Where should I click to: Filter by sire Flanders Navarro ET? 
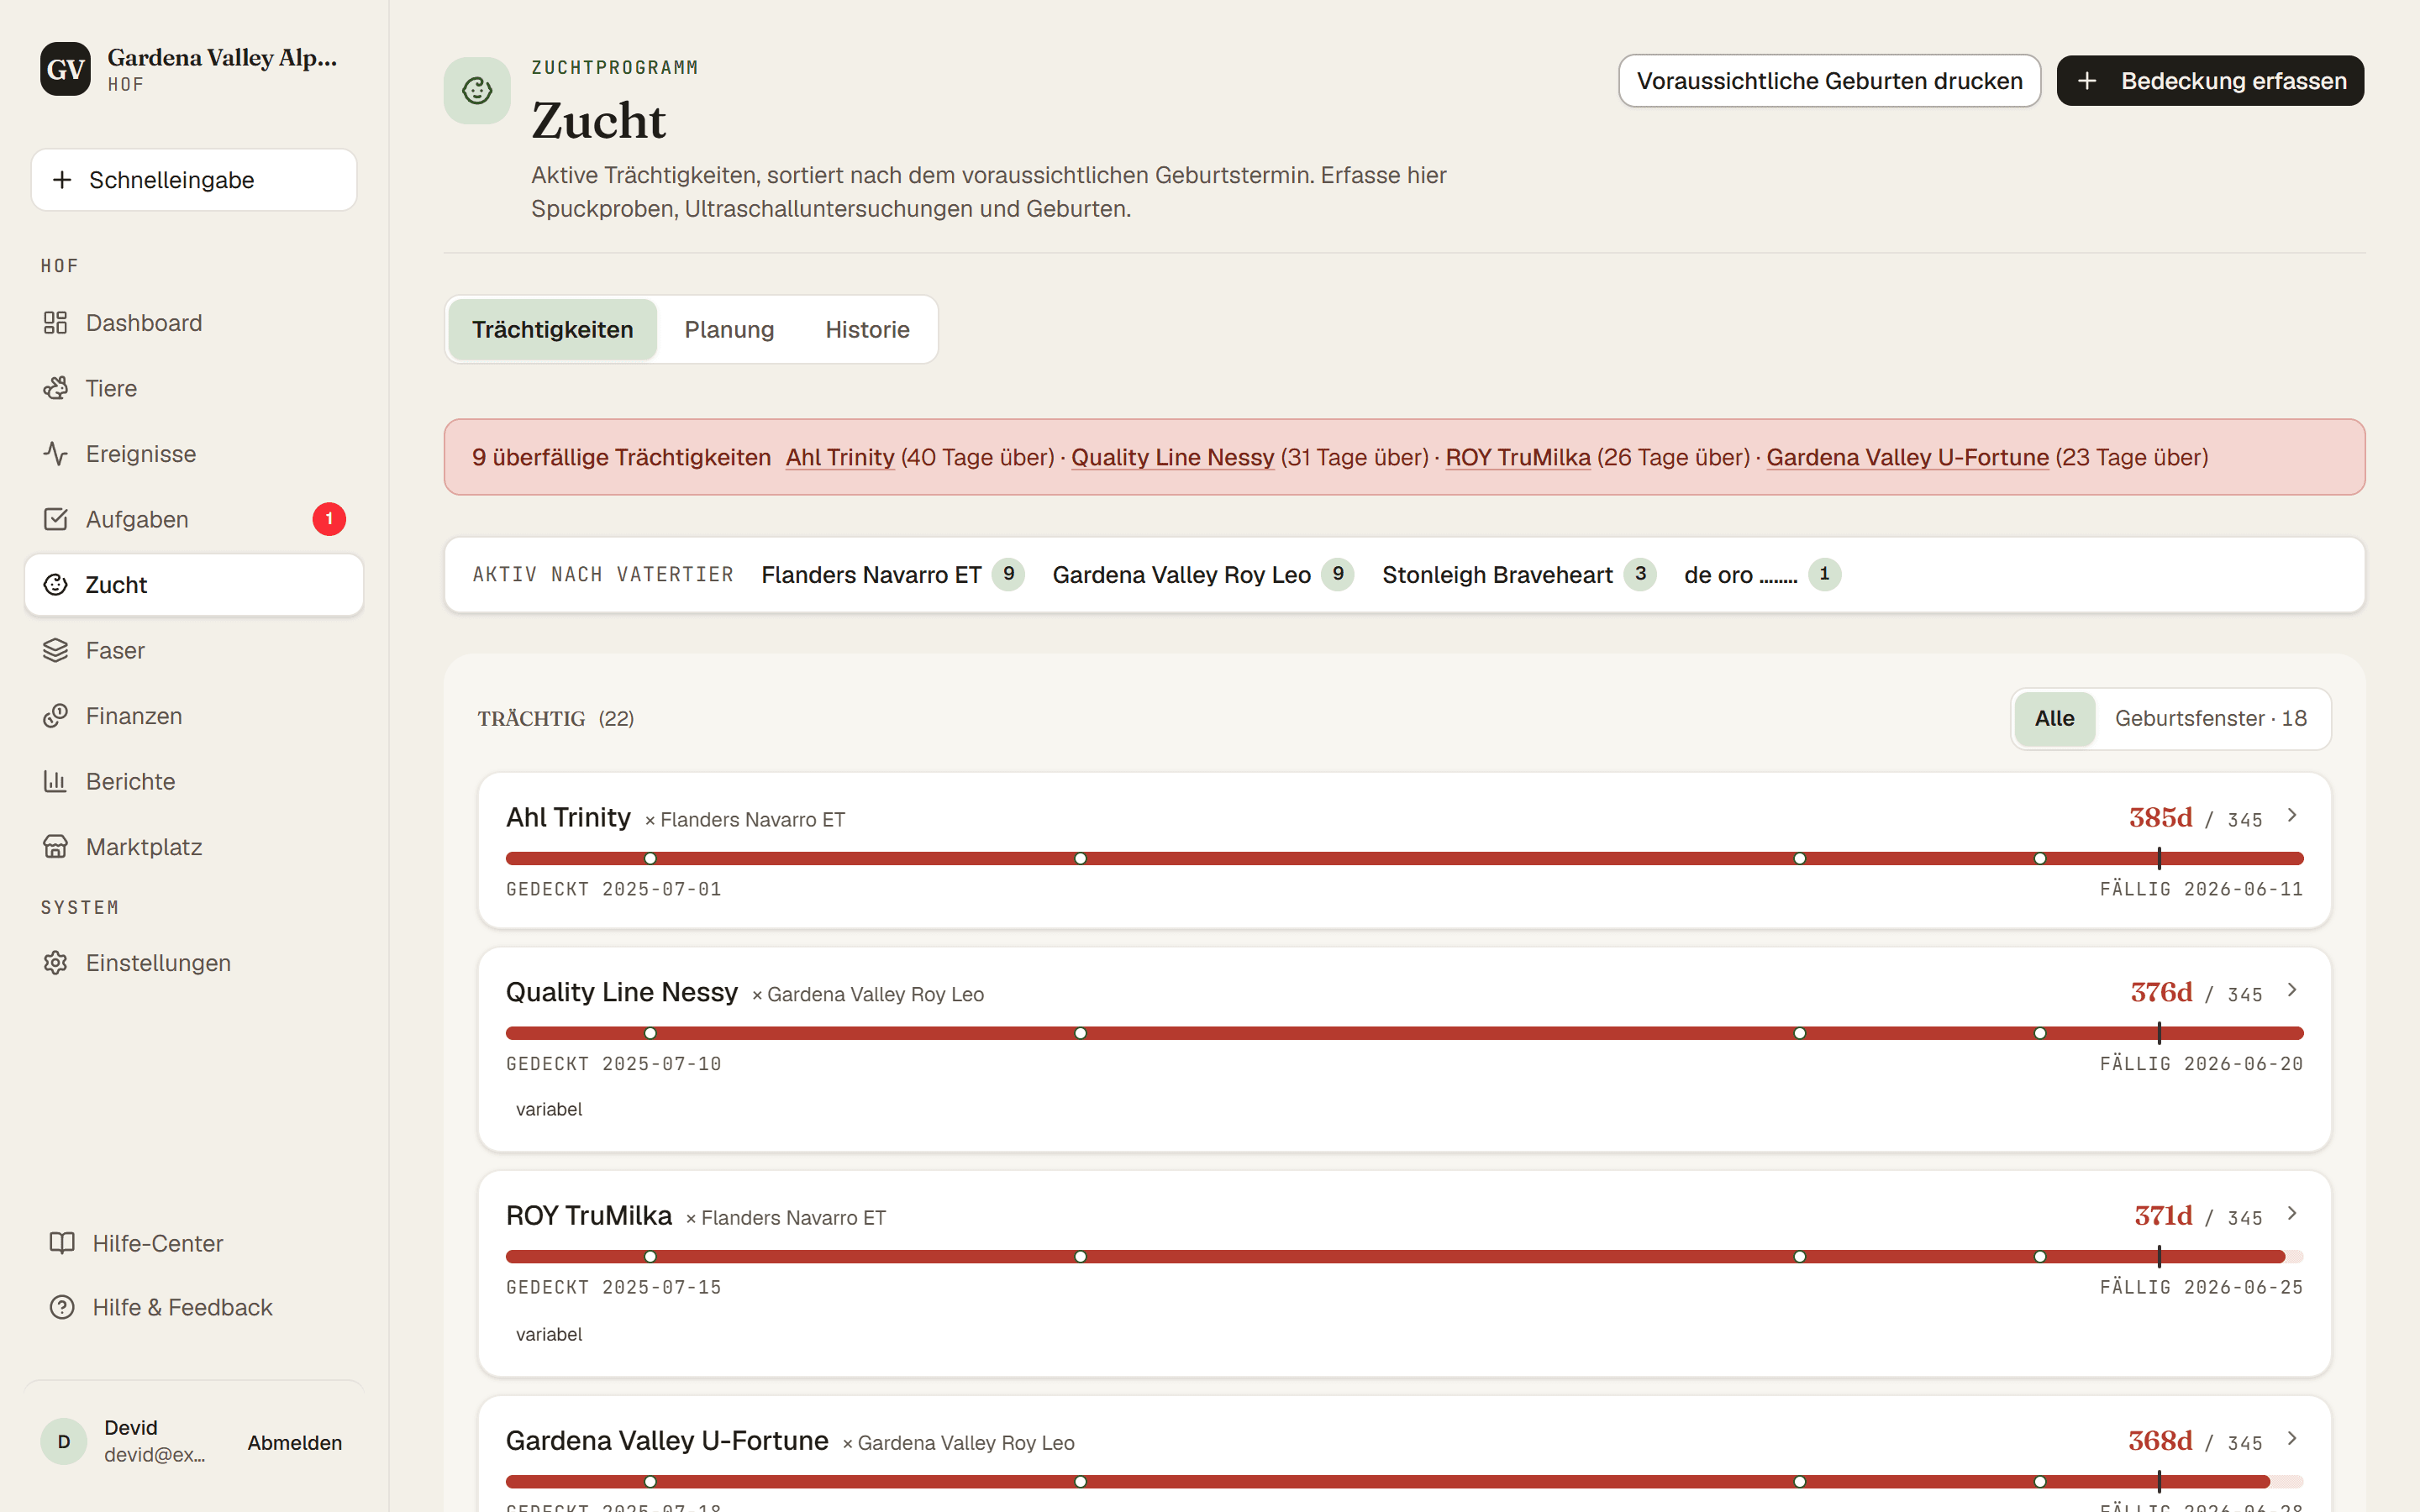click(892, 574)
